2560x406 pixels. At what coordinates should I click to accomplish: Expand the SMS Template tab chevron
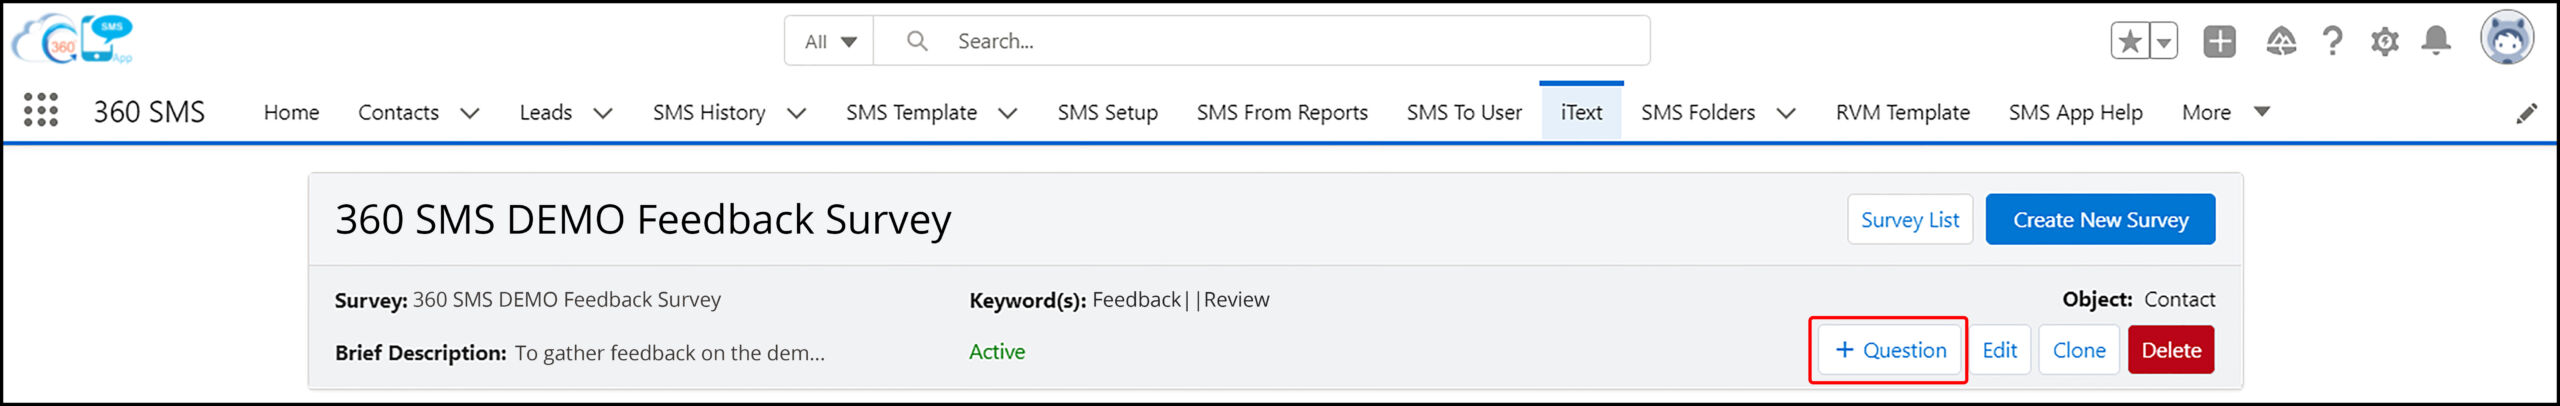[1008, 113]
